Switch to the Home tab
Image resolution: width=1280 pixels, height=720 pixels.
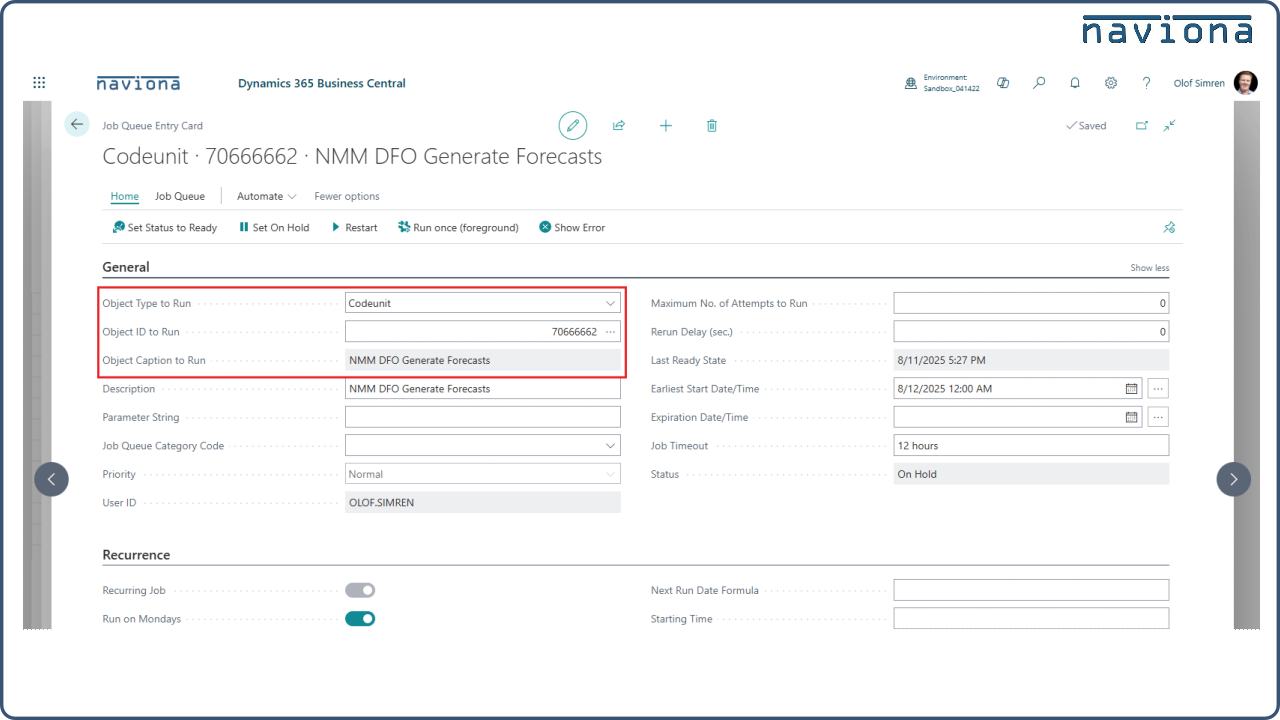[125, 196]
